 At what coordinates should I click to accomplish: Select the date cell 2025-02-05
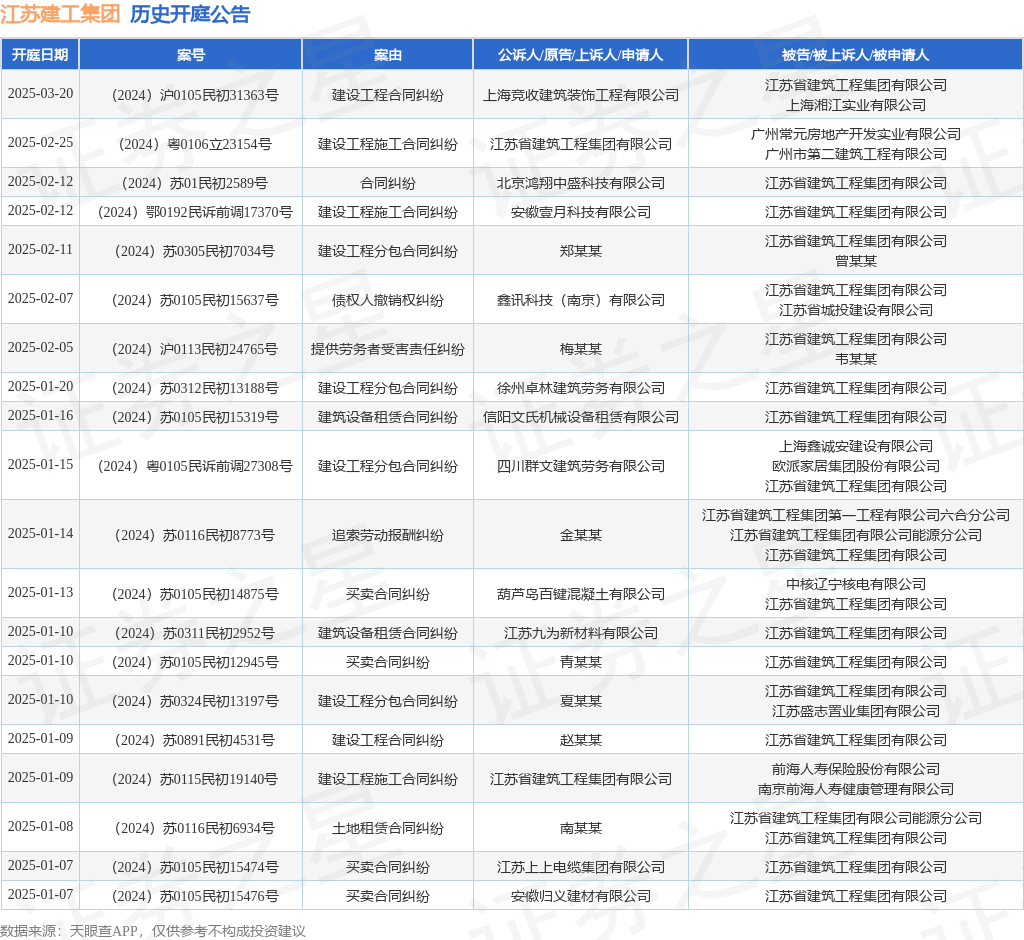[x=40, y=348]
